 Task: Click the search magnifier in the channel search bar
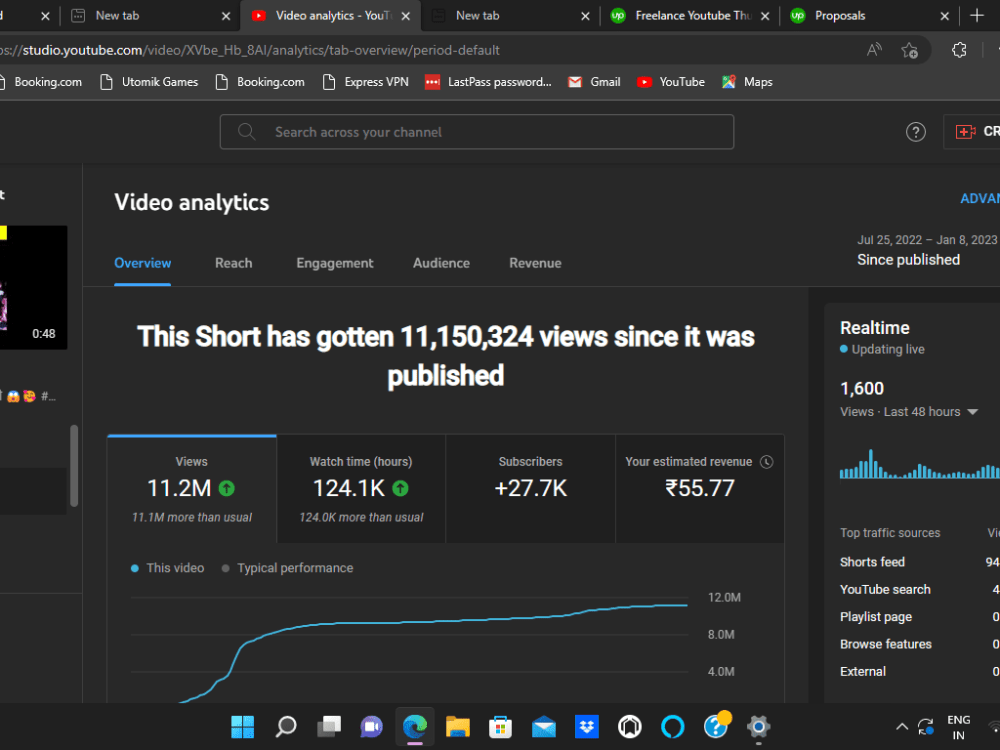pyautogui.click(x=246, y=131)
